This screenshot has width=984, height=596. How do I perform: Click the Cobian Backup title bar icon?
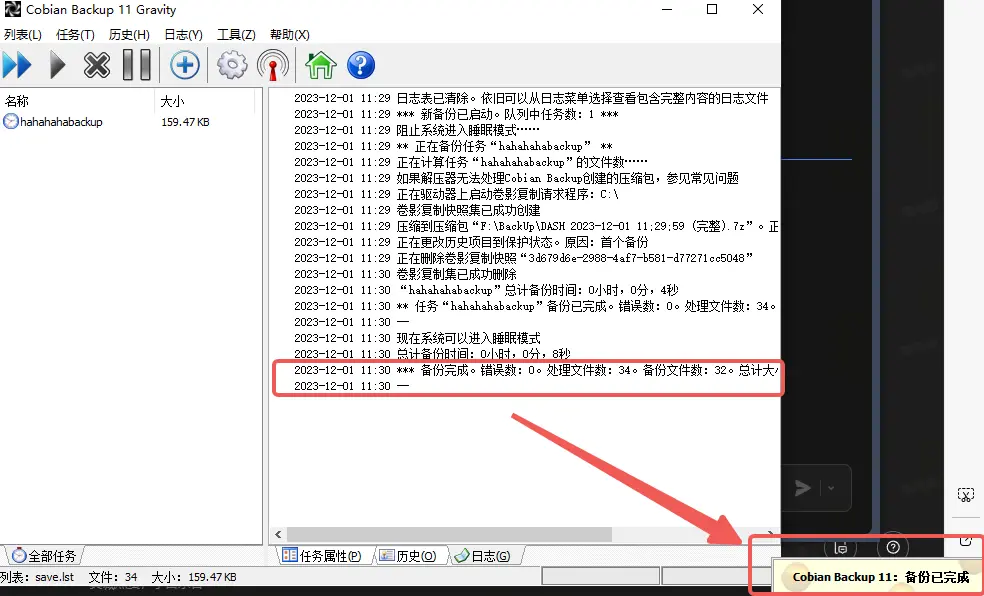click(12, 9)
